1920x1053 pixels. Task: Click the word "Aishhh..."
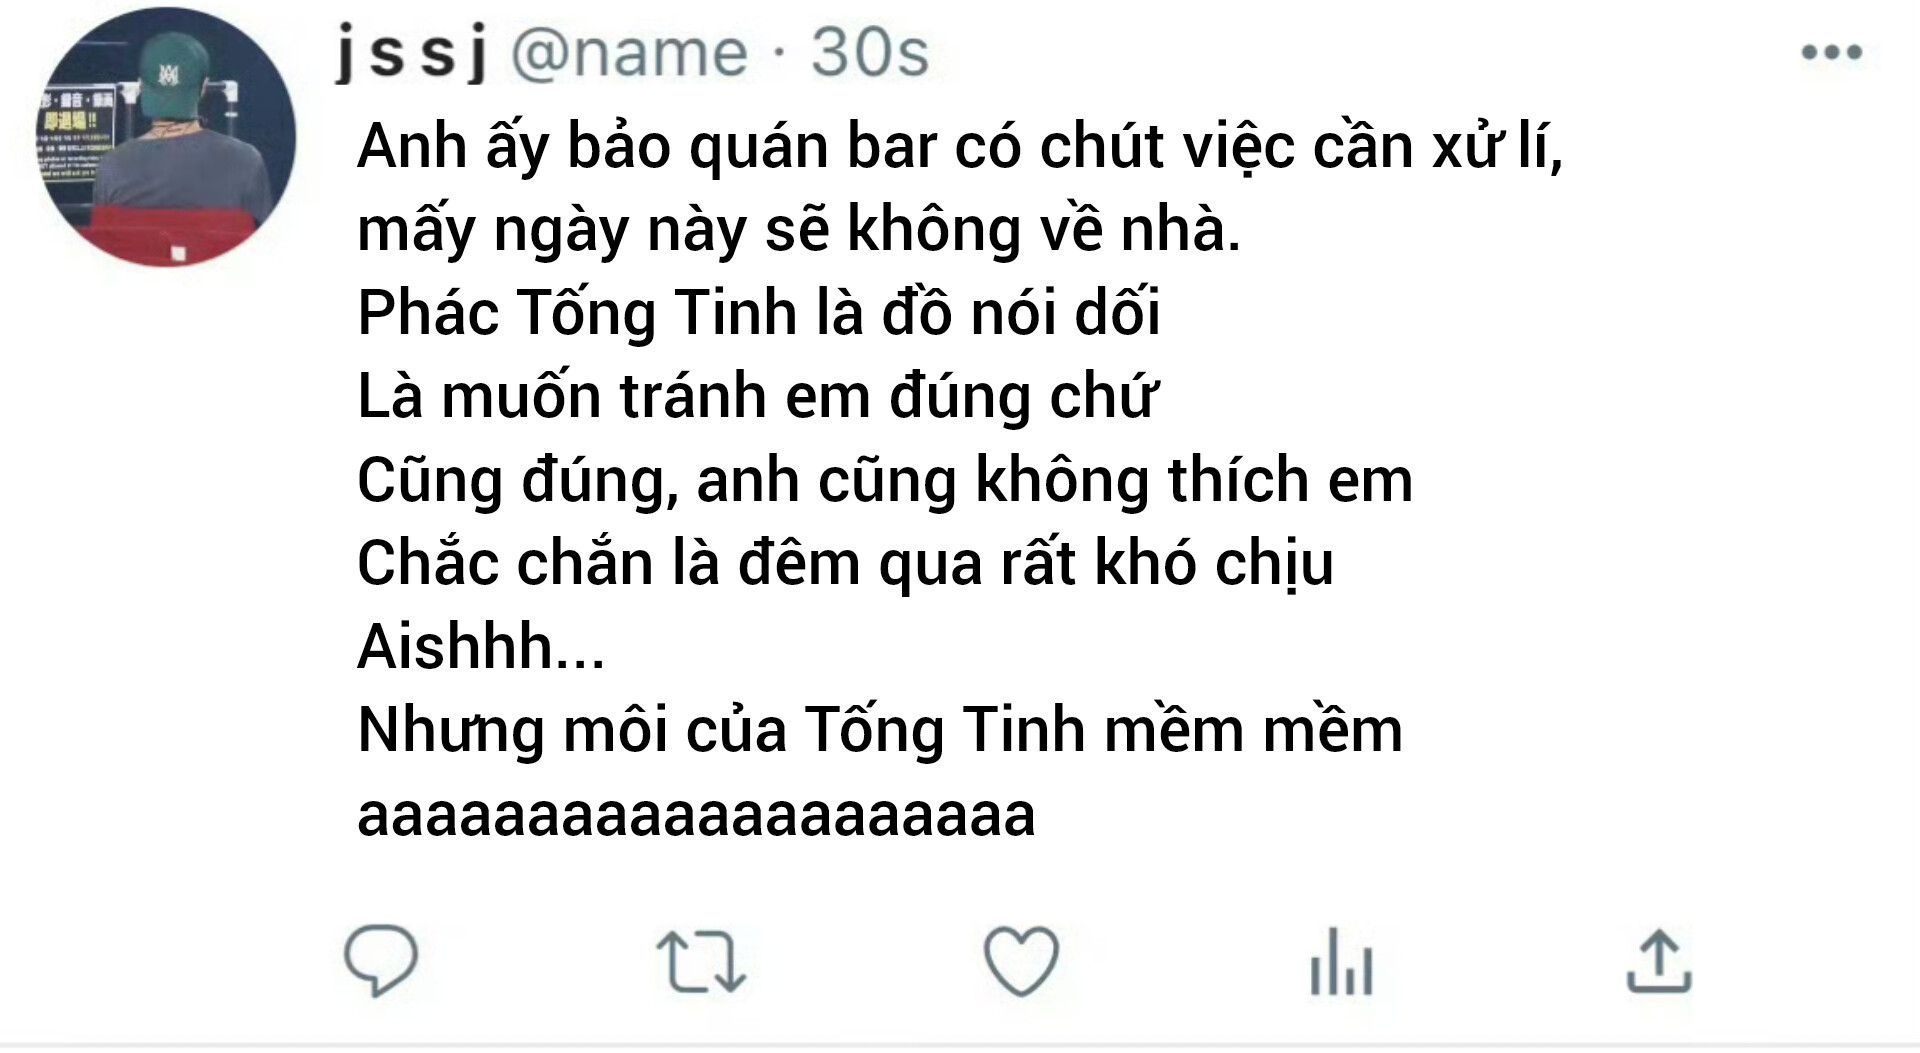click(x=481, y=647)
